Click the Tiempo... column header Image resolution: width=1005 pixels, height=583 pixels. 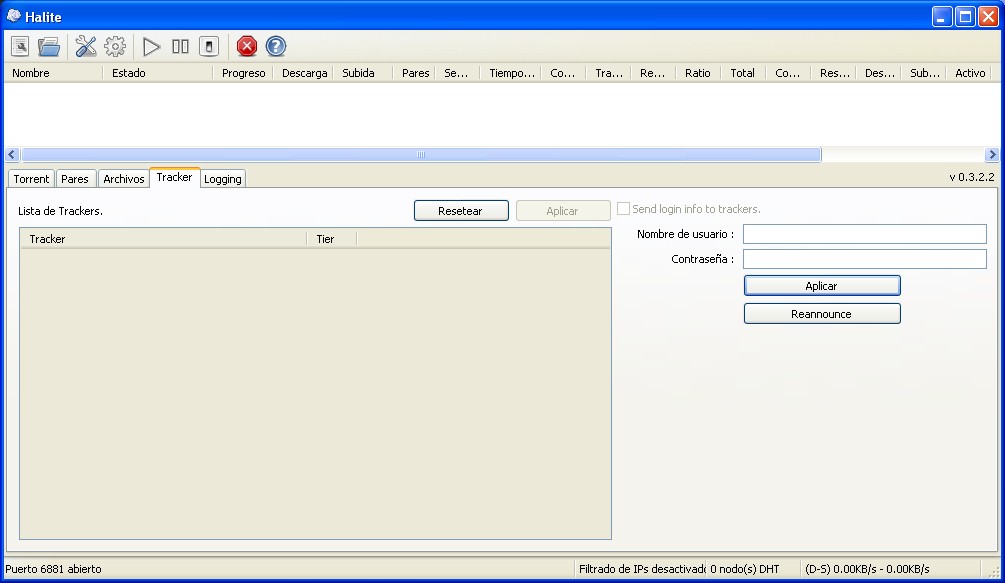point(511,73)
